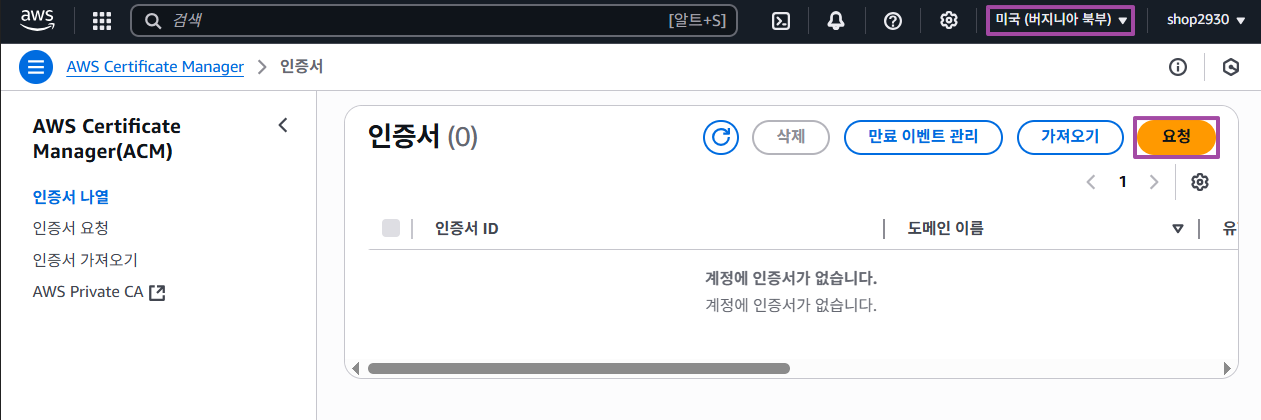The height and width of the screenshot is (420, 1261).
Task: Sort by 도메인 이름 column arrow
Action: (1178, 229)
